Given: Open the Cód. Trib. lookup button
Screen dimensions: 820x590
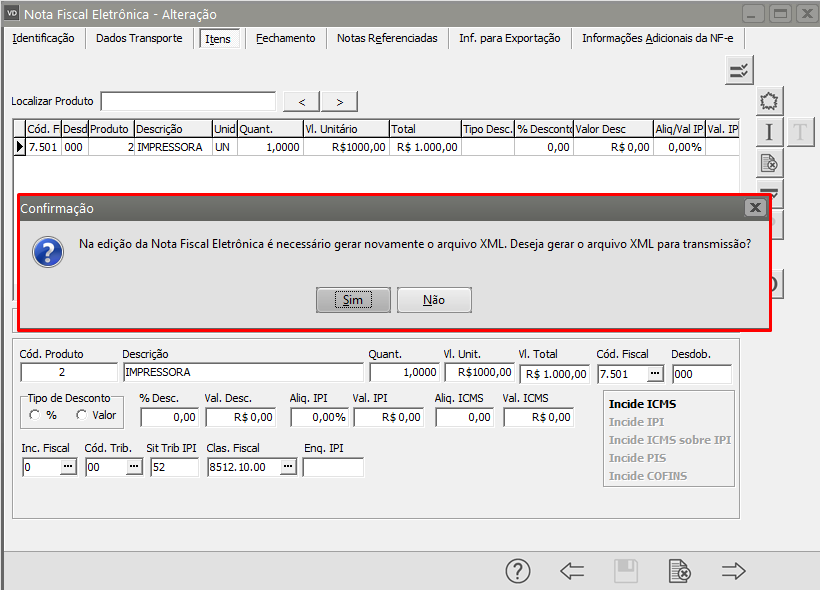Looking at the screenshot, I should coord(134,467).
